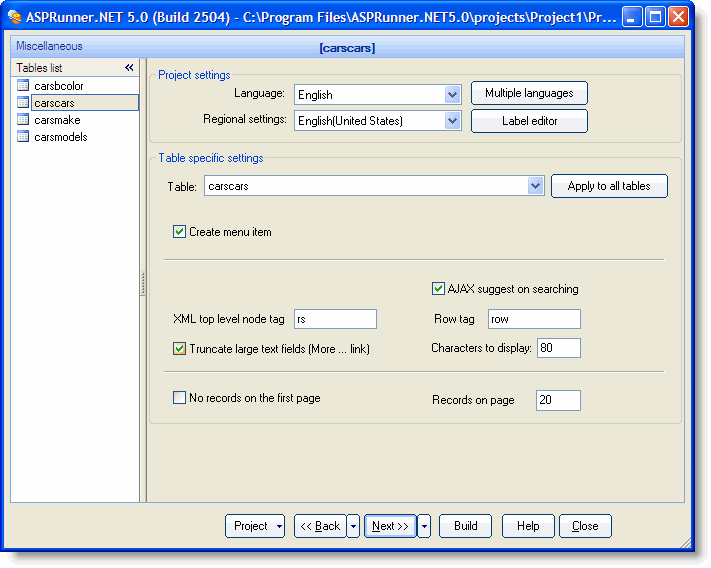Click the carsbcolor table icon

(23, 85)
